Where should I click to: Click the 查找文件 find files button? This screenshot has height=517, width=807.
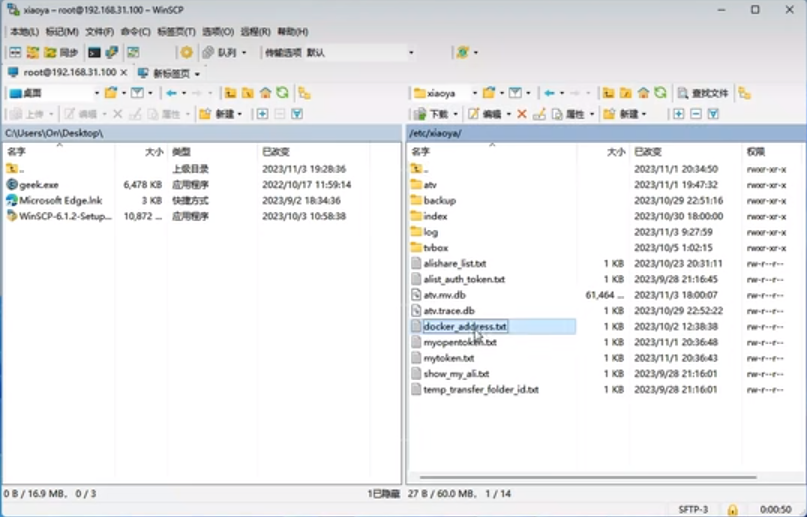[703, 93]
